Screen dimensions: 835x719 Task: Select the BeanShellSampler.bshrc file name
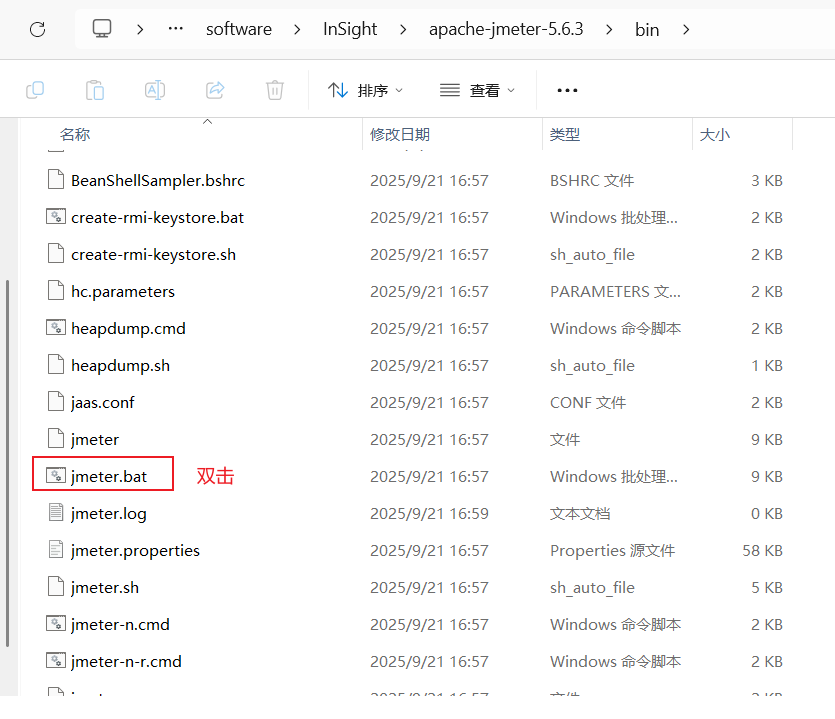click(x=158, y=181)
